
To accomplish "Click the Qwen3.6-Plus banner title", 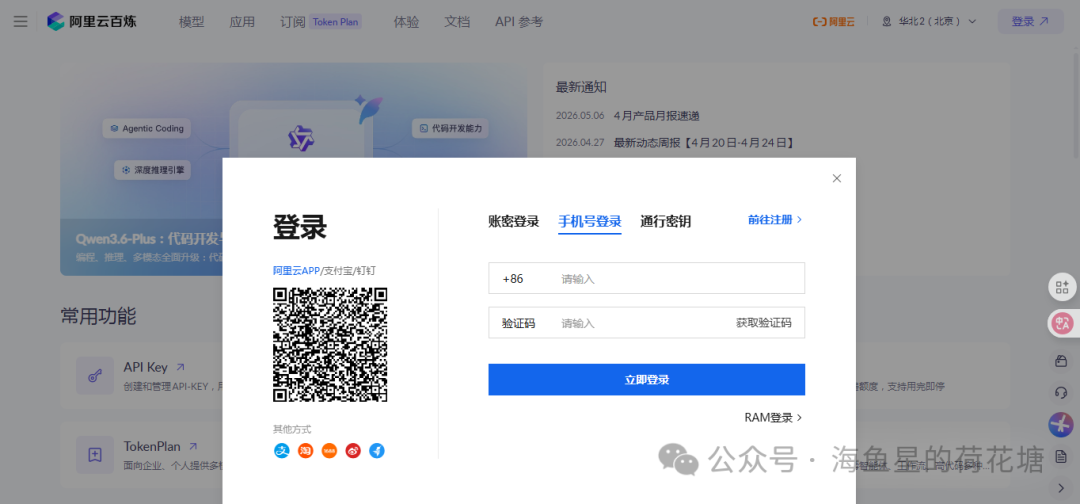I will pyautogui.click(x=151, y=239).
